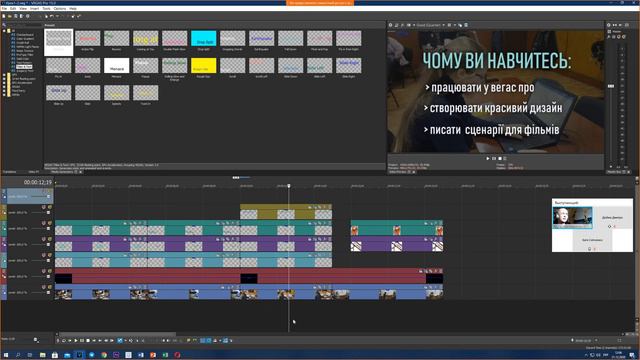Viewport: 640px width, 360px height.
Task: Select the Media Generators tab
Action: click(62, 172)
